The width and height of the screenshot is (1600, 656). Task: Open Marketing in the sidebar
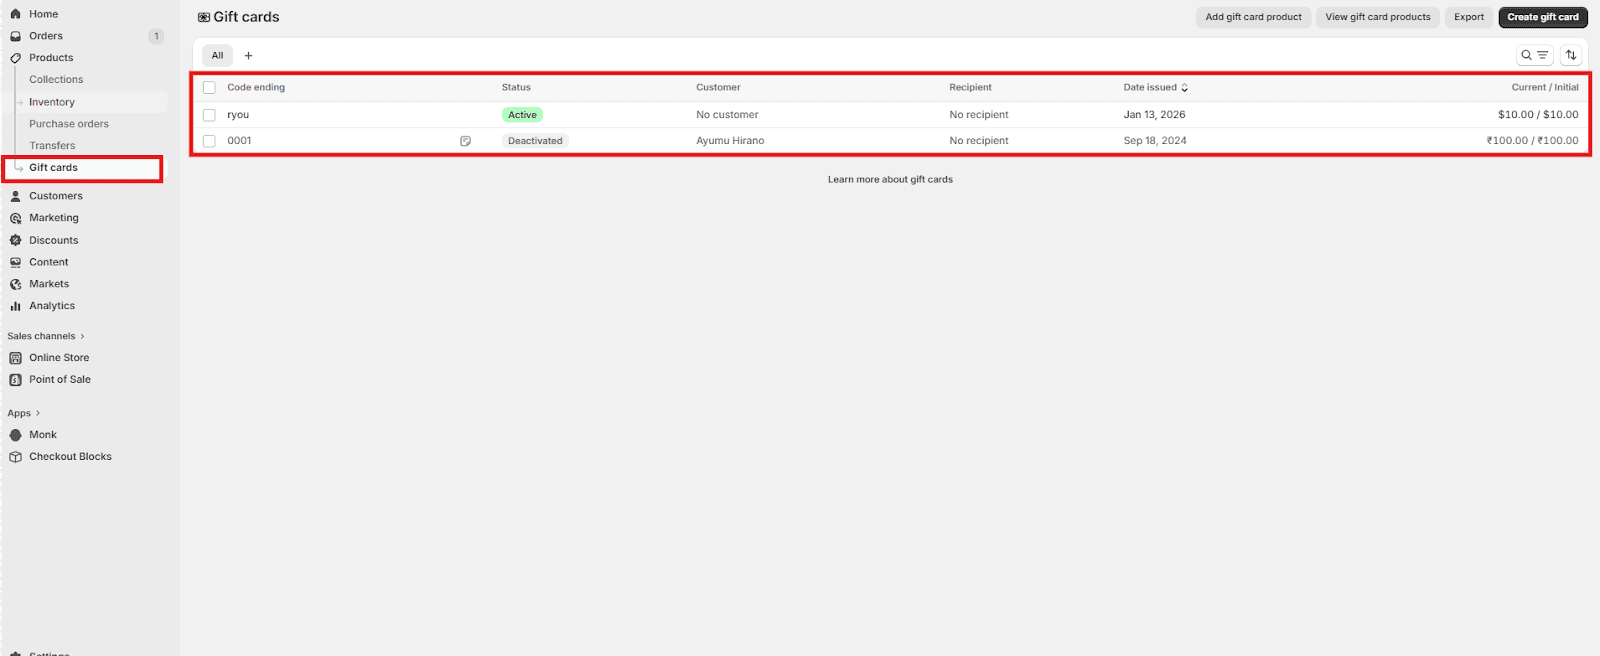[x=54, y=218]
